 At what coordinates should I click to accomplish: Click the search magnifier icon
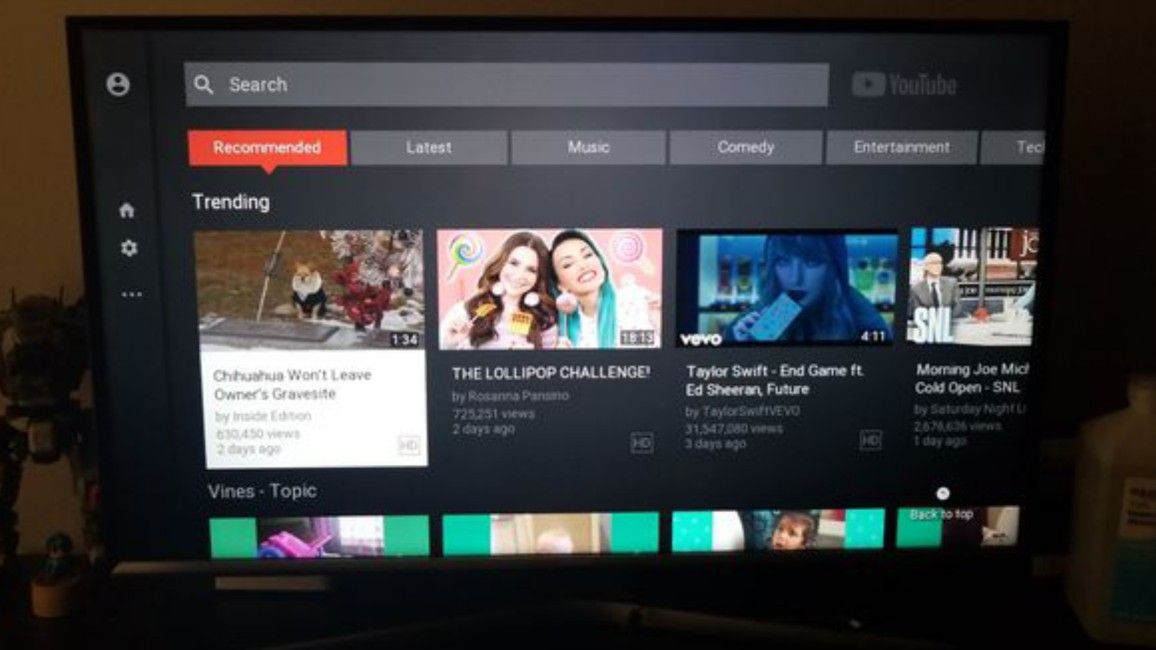pyautogui.click(x=204, y=85)
